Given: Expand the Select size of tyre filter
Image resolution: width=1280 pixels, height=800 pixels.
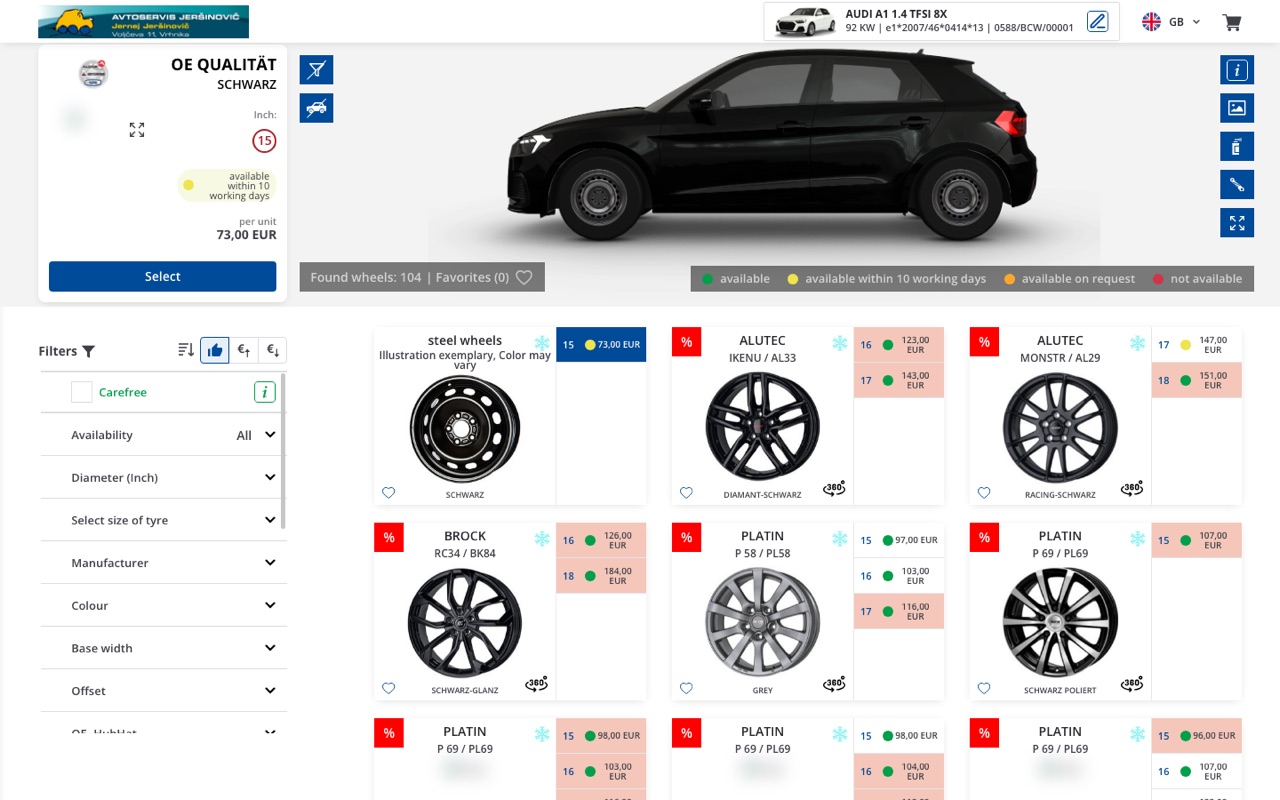Looking at the screenshot, I should pyautogui.click(x=162, y=520).
